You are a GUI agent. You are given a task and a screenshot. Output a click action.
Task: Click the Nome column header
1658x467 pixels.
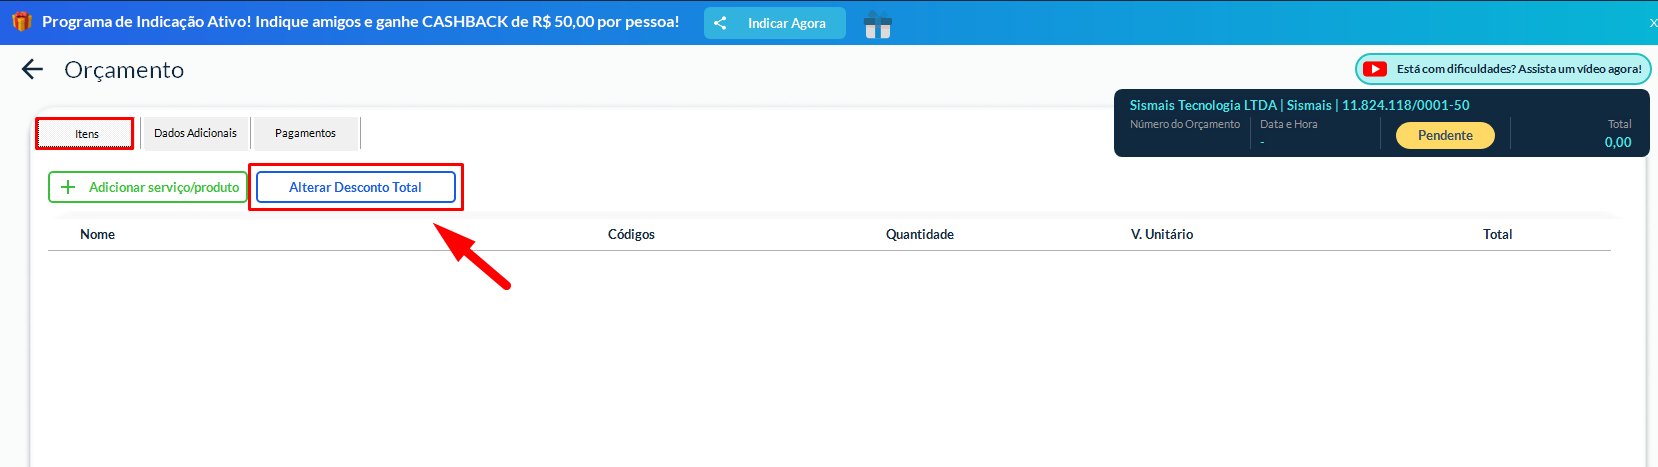[x=97, y=234]
